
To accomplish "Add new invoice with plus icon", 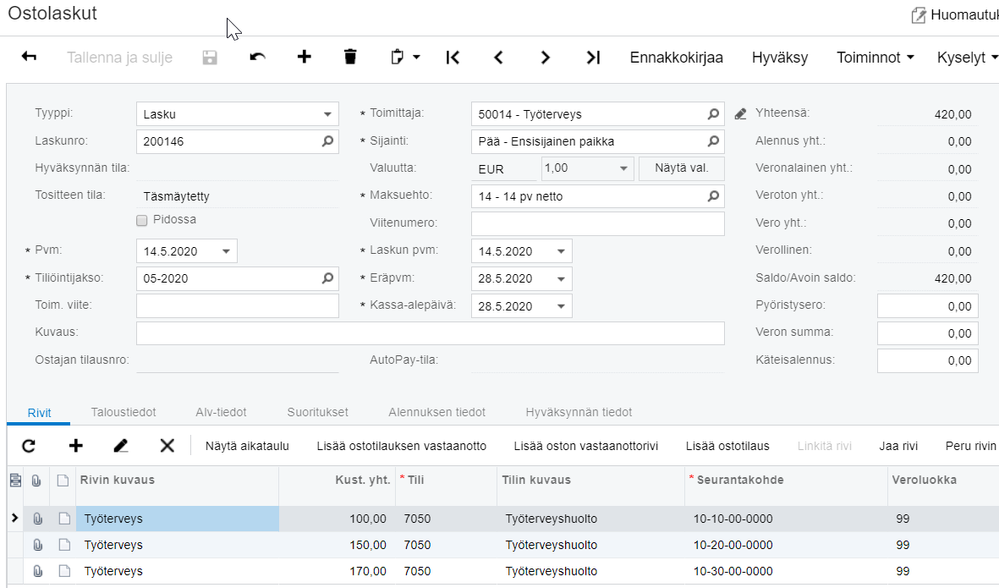I will tap(304, 58).
